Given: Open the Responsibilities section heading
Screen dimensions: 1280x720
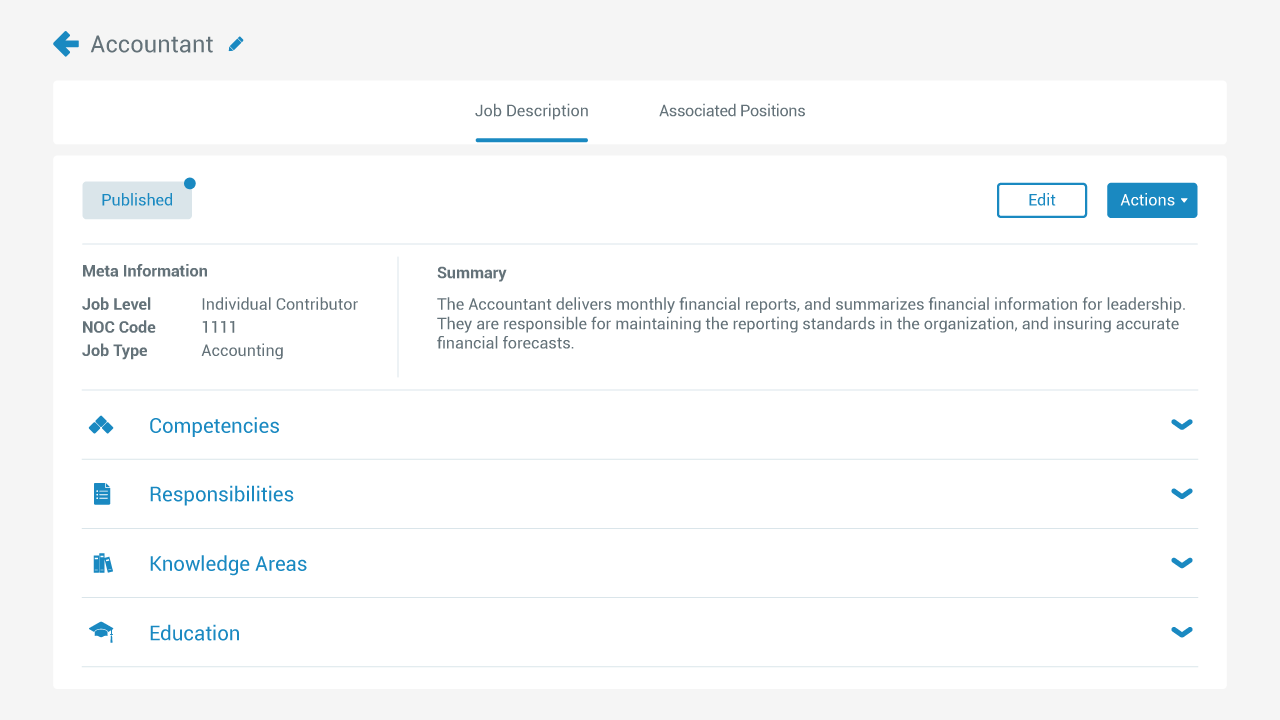Looking at the screenshot, I should [x=221, y=495].
